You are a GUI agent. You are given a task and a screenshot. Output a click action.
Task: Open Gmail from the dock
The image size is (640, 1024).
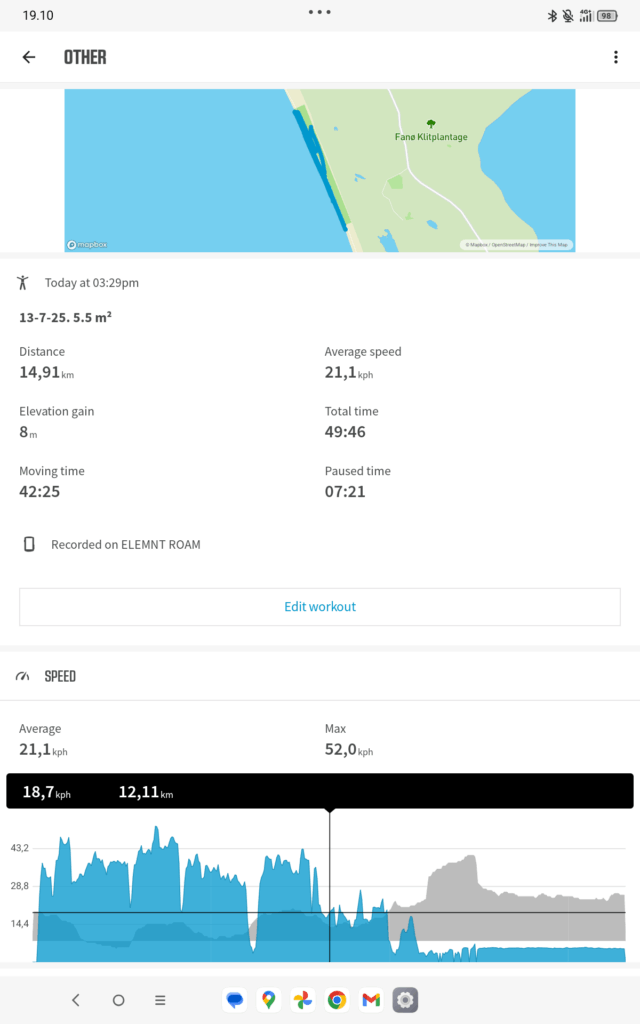point(371,1000)
